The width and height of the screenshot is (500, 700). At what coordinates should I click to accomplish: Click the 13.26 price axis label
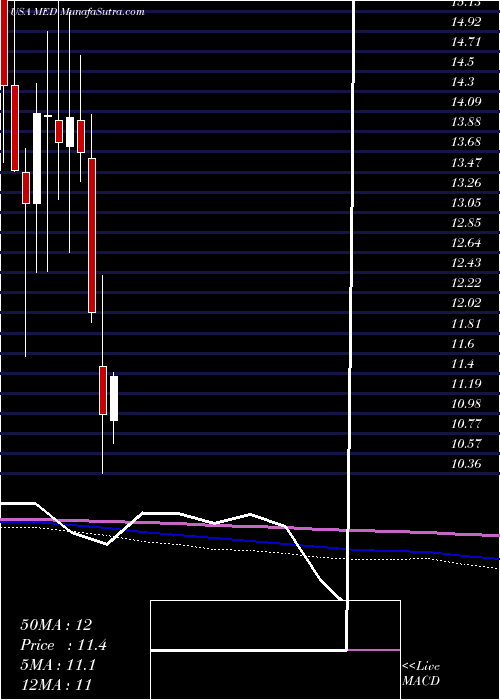pos(467,183)
